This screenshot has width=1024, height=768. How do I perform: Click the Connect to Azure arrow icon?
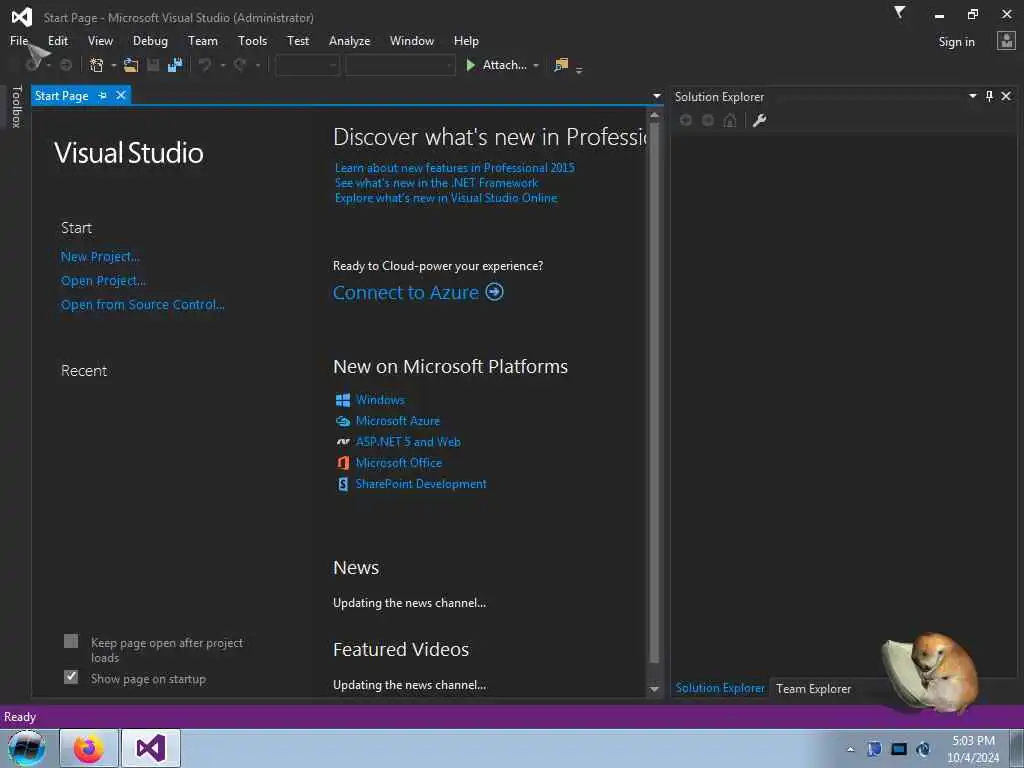point(495,292)
